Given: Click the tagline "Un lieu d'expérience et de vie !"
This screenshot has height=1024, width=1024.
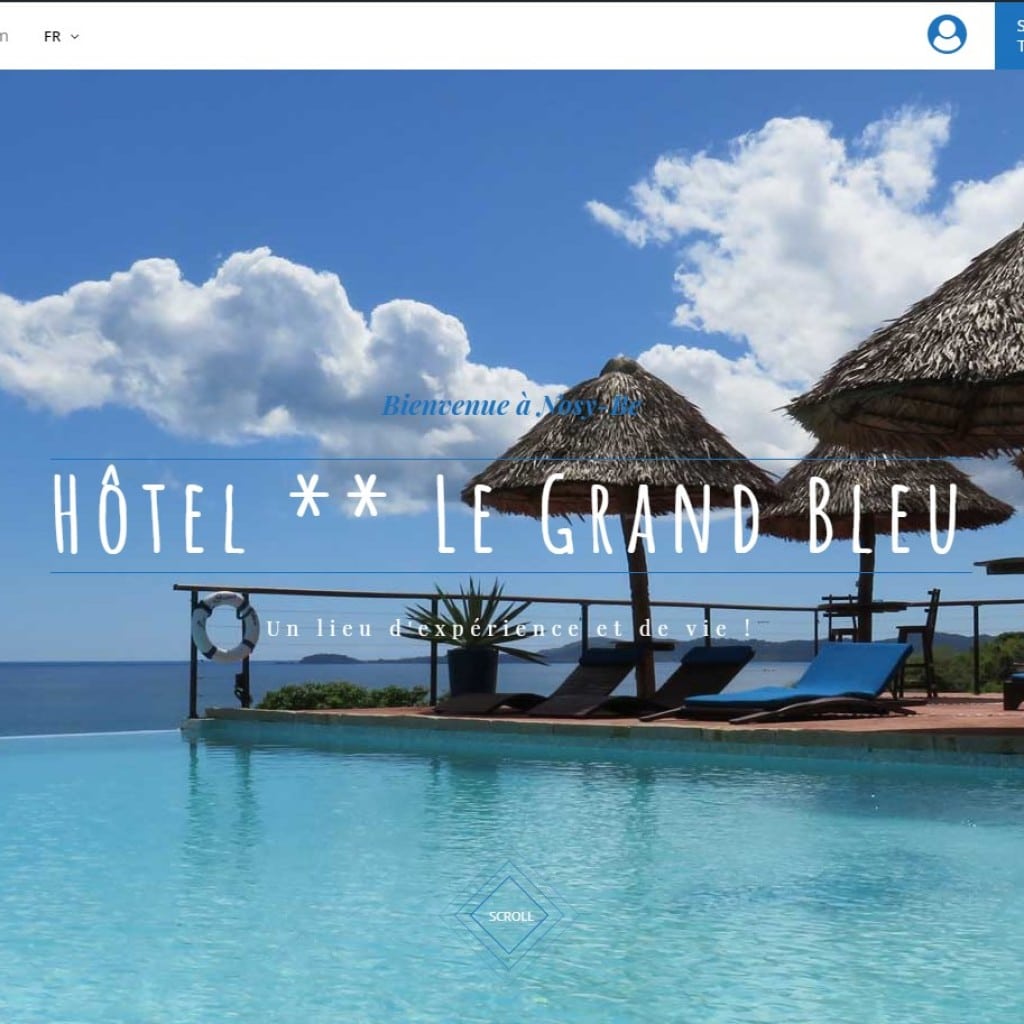Looking at the screenshot, I should (509, 629).
